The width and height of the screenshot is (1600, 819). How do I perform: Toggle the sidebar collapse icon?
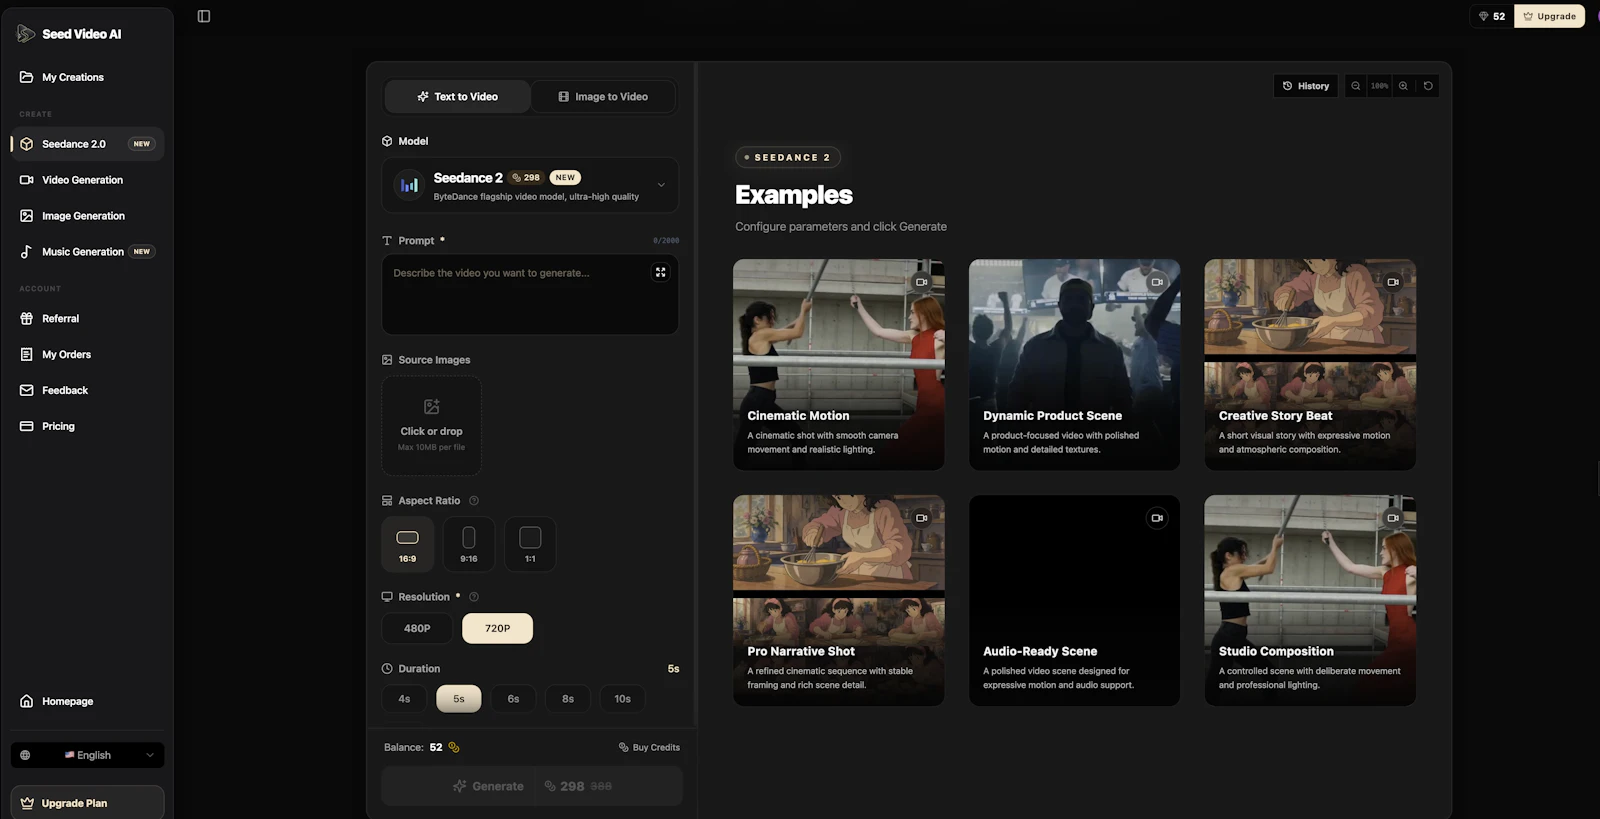[204, 16]
